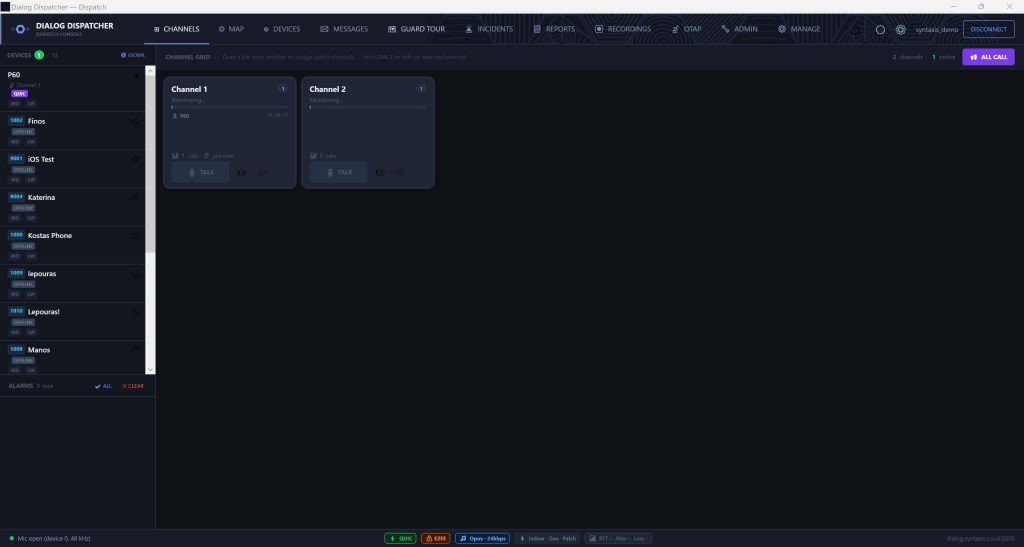
Task: Click the status circle on Kostas Phone row
Action: (x=136, y=236)
